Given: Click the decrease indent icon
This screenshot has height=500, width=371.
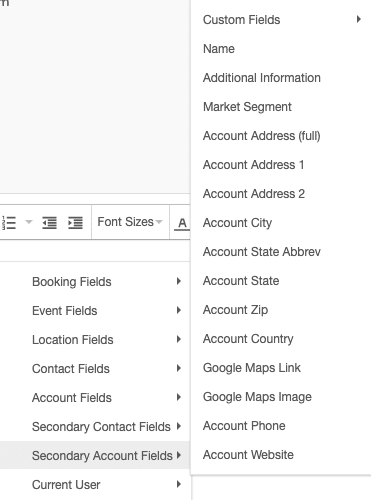Looking at the screenshot, I should (49, 222).
